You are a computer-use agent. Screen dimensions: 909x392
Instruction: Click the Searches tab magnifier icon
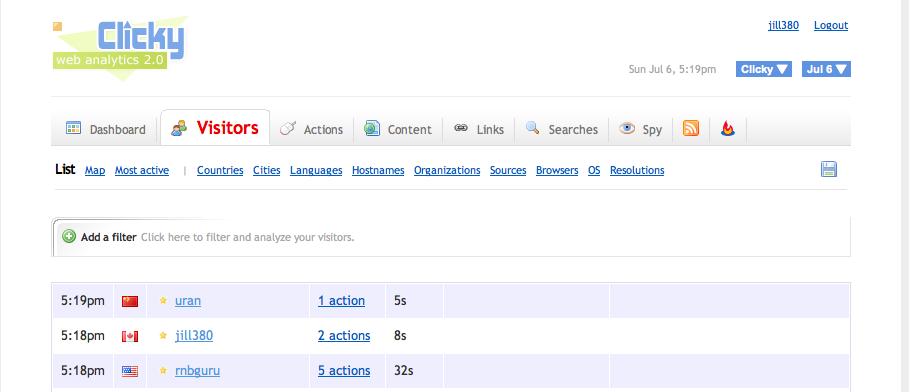click(532, 128)
